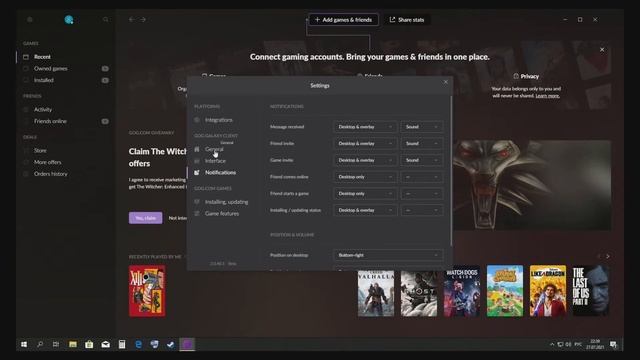Open Activity under Friends
The width and height of the screenshot is (640, 360).
click(43, 109)
